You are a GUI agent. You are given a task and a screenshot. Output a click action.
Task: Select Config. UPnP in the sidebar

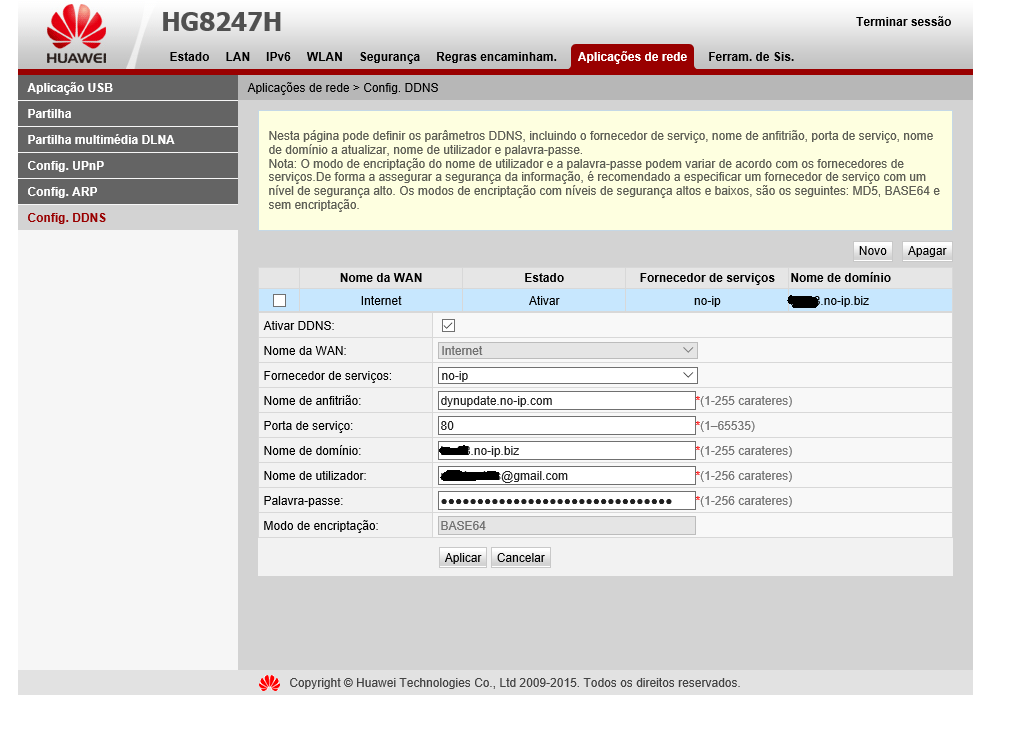point(128,166)
